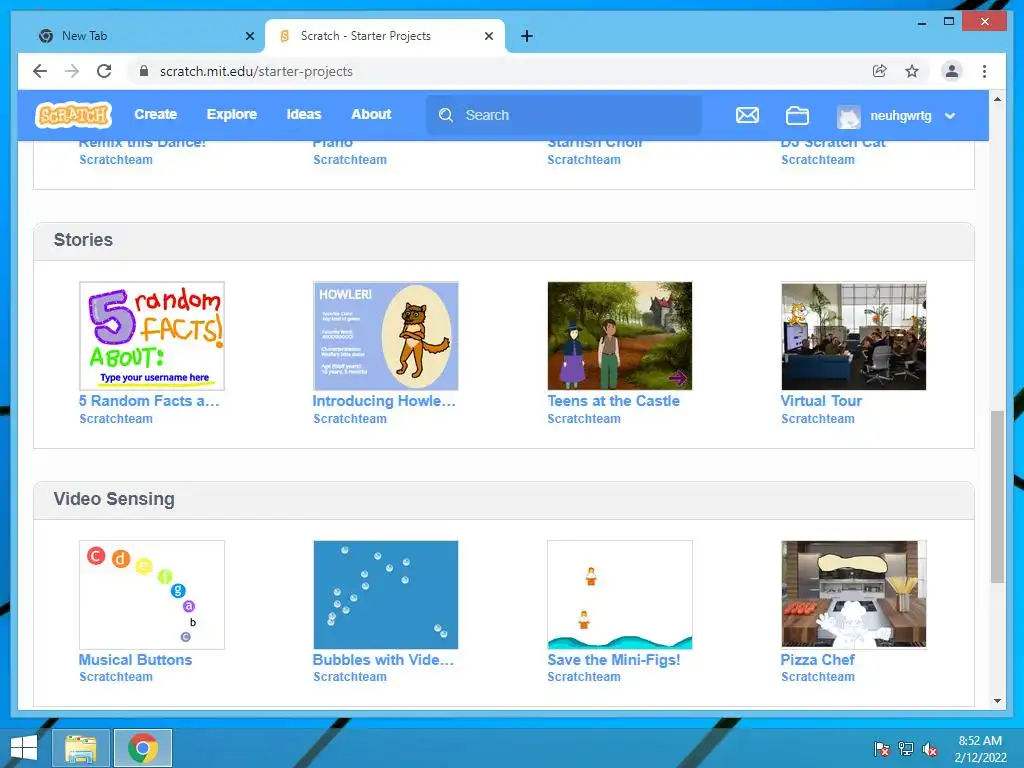Open the Musical Buttons project link
Screen dimensions: 1024x768
coord(135,660)
